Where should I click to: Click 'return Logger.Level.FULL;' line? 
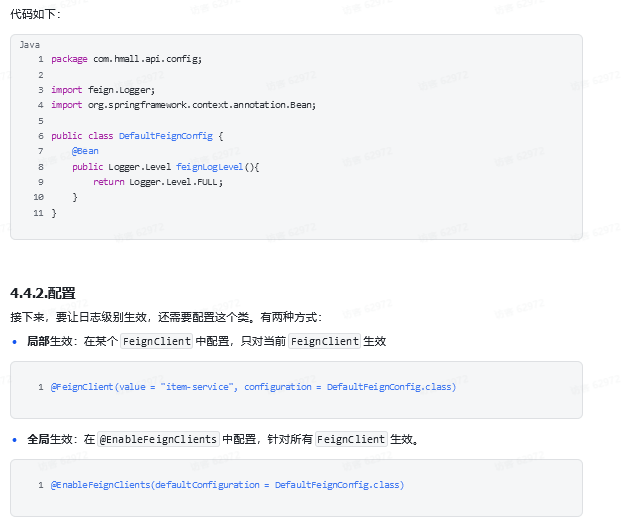click(x=158, y=182)
